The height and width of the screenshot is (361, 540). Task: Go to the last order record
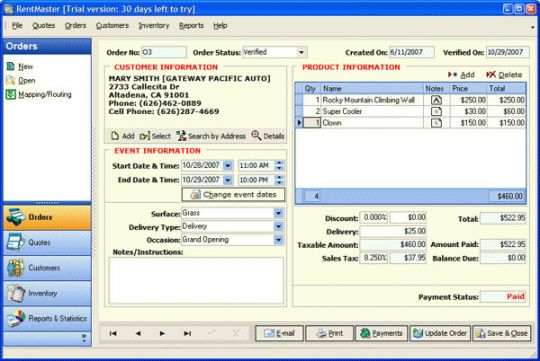[x=187, y=333]
